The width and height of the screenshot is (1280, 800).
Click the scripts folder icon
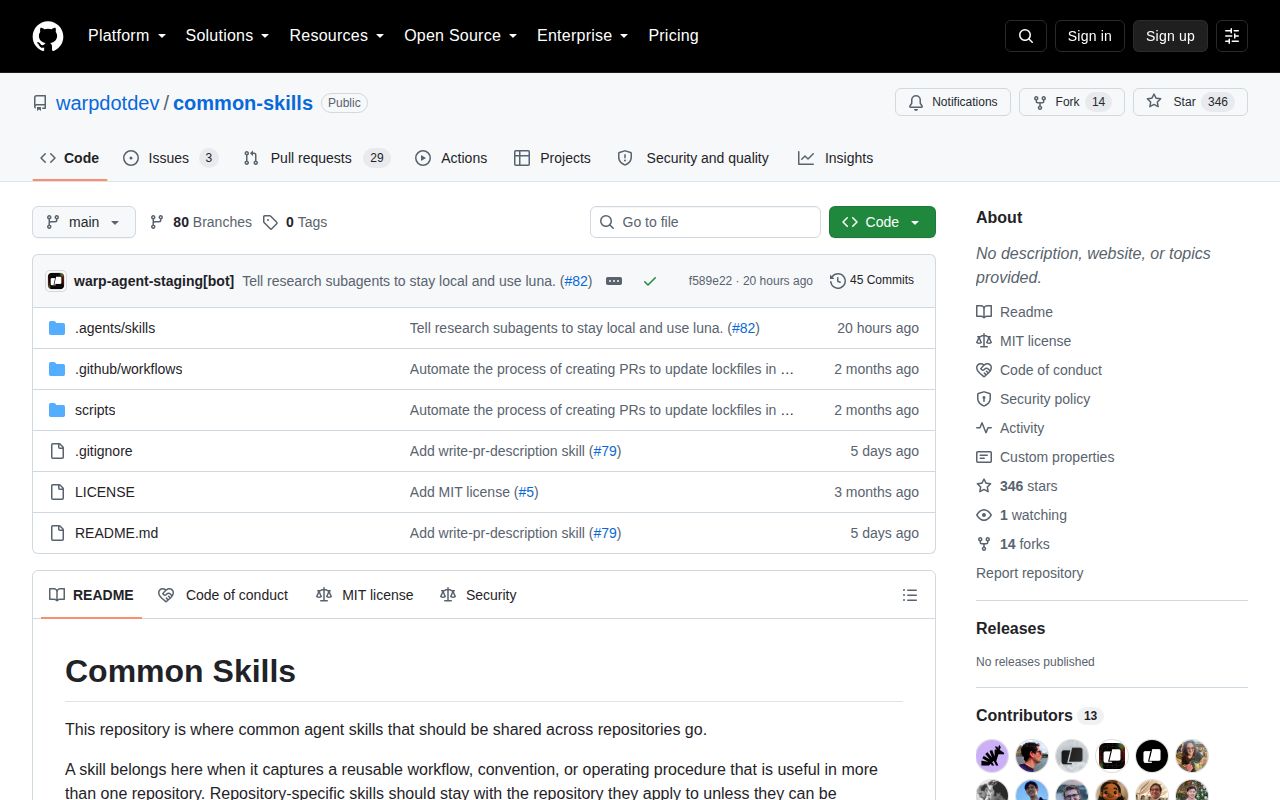[57, 410]
